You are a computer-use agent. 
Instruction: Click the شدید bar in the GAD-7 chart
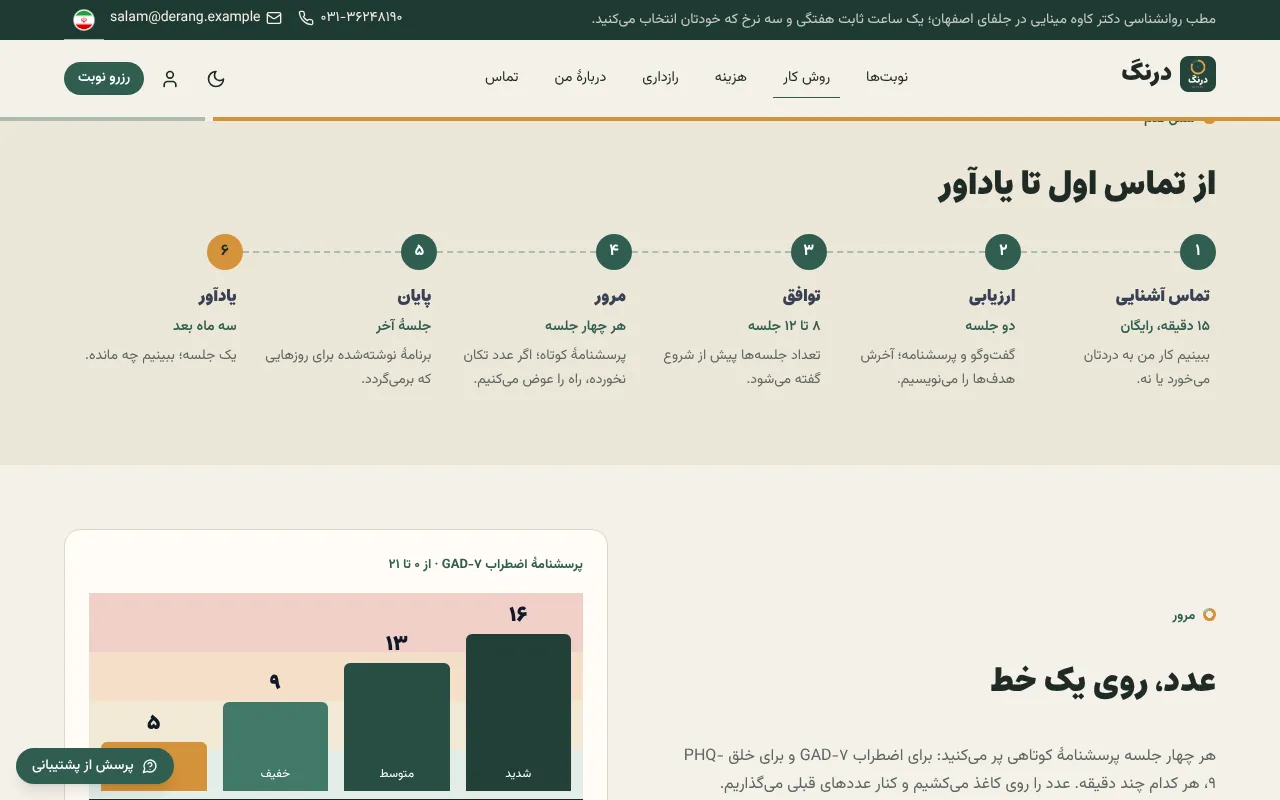(518, 712)
